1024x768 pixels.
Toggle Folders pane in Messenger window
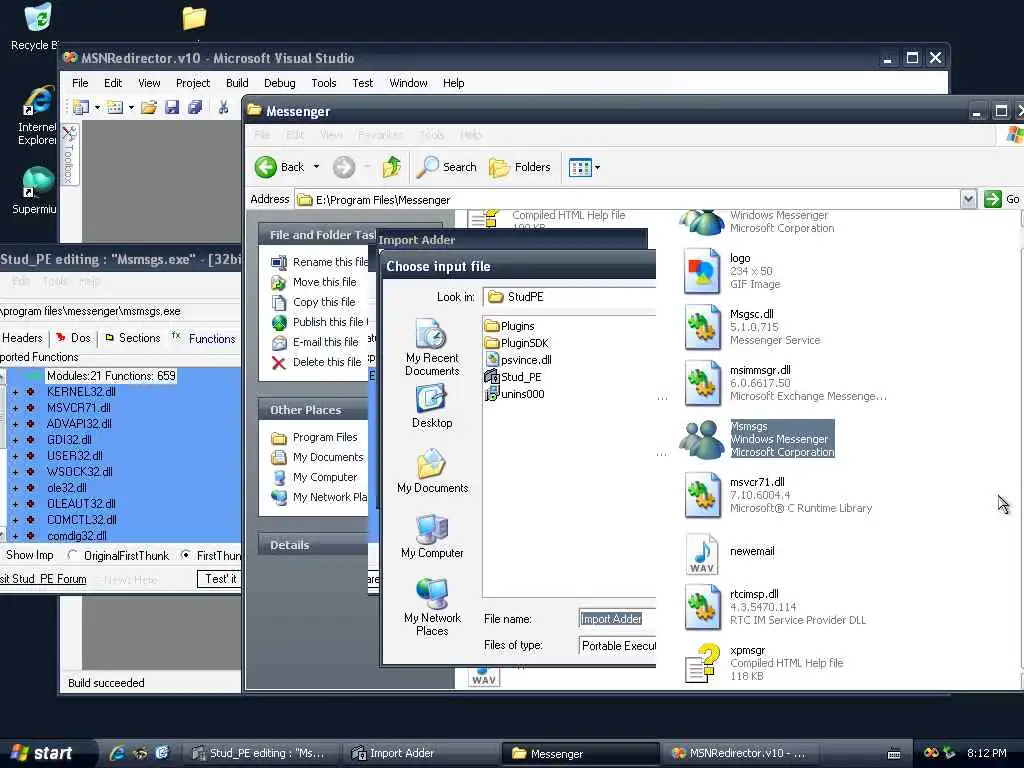point(520,167)
